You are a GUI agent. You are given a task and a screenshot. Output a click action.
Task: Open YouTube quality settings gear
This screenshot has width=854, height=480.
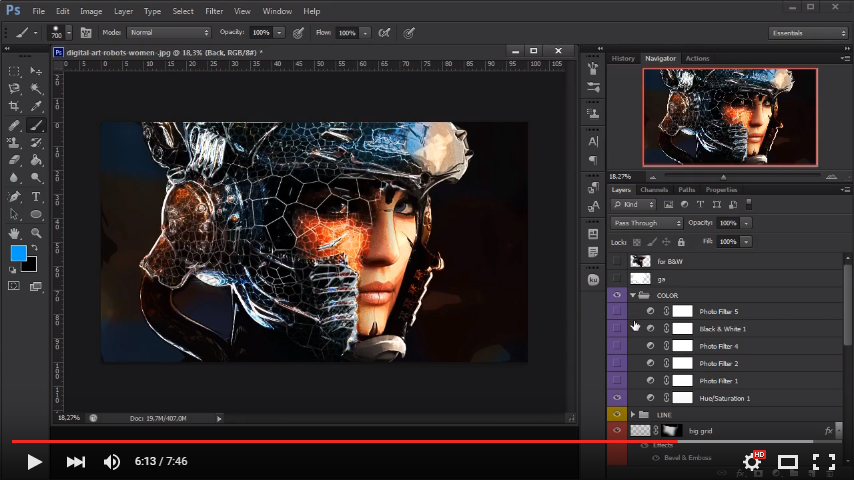753,461
